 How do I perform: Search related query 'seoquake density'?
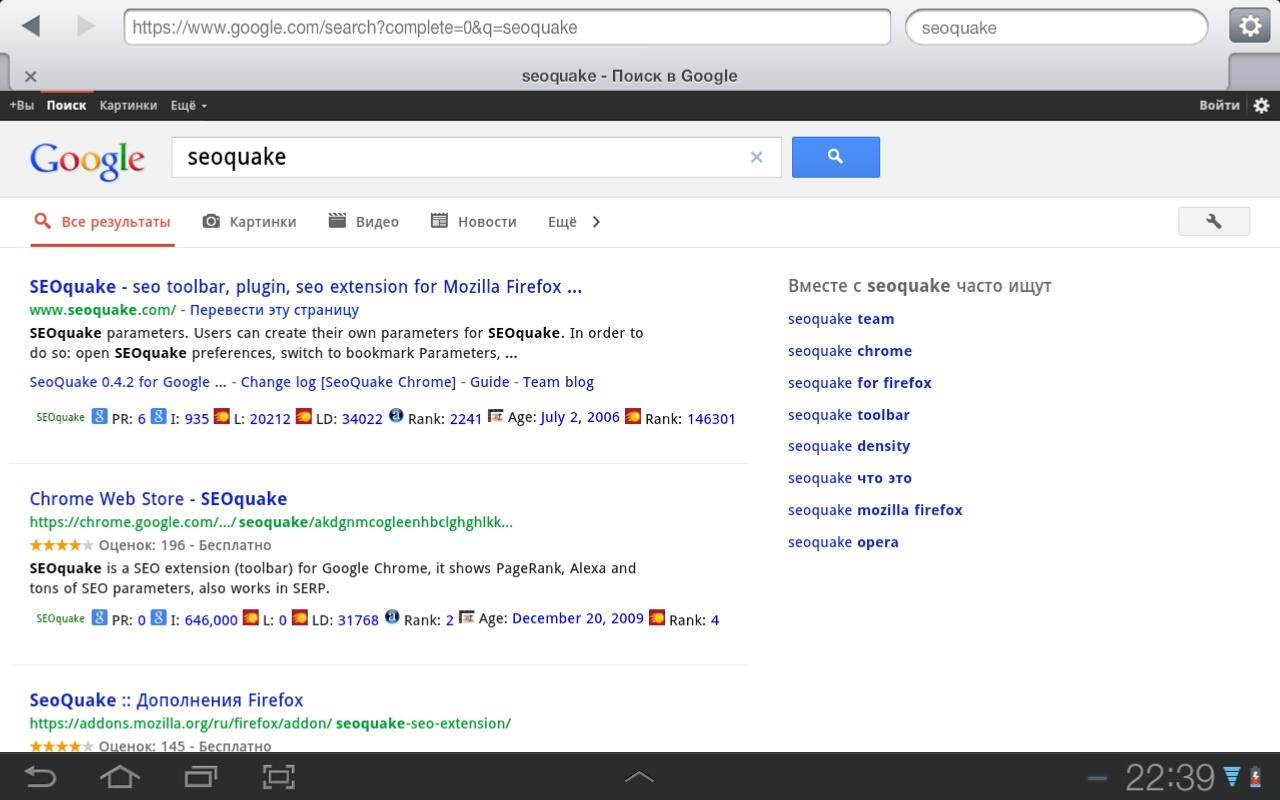coord(849,446)
